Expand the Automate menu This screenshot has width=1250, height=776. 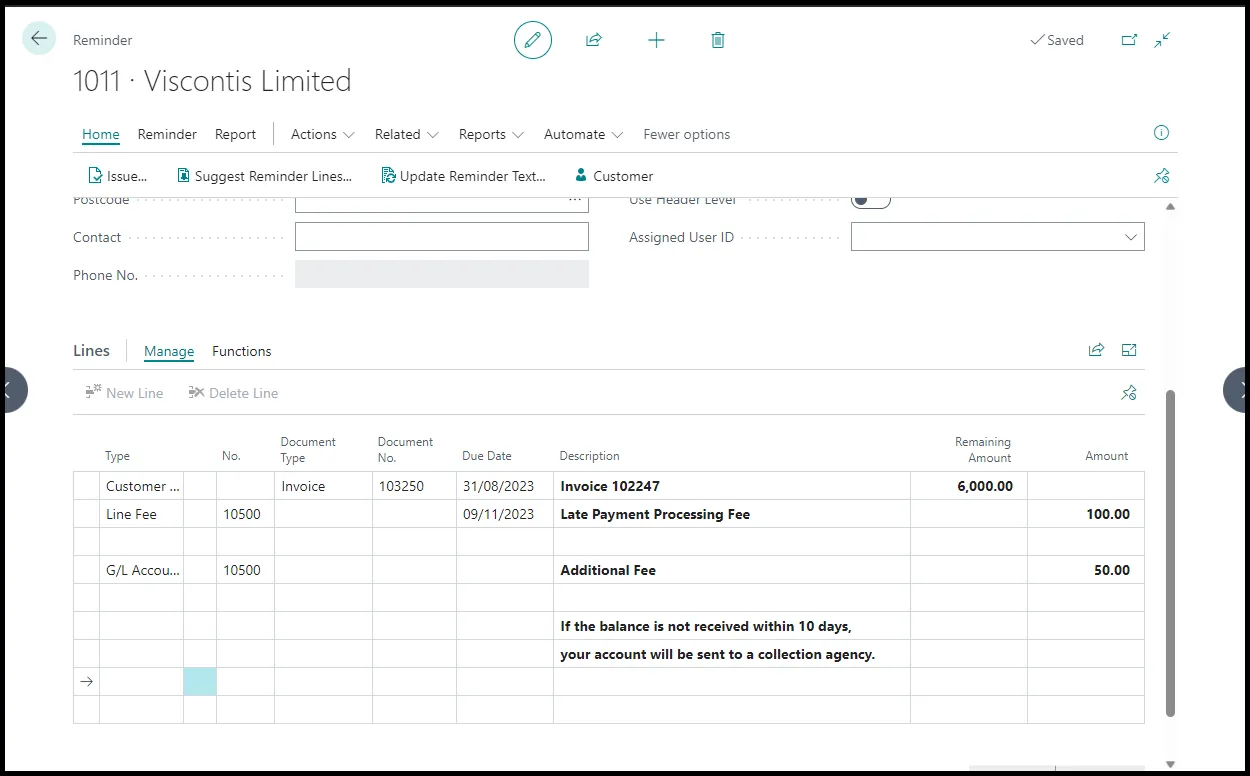(x=583, y=134)
